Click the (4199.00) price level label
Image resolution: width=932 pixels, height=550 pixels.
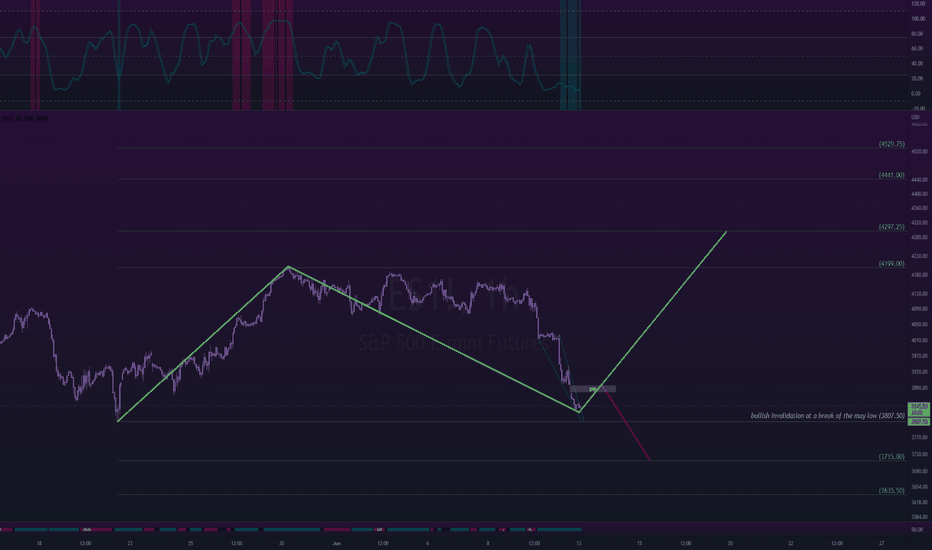[x=892, y=264]
